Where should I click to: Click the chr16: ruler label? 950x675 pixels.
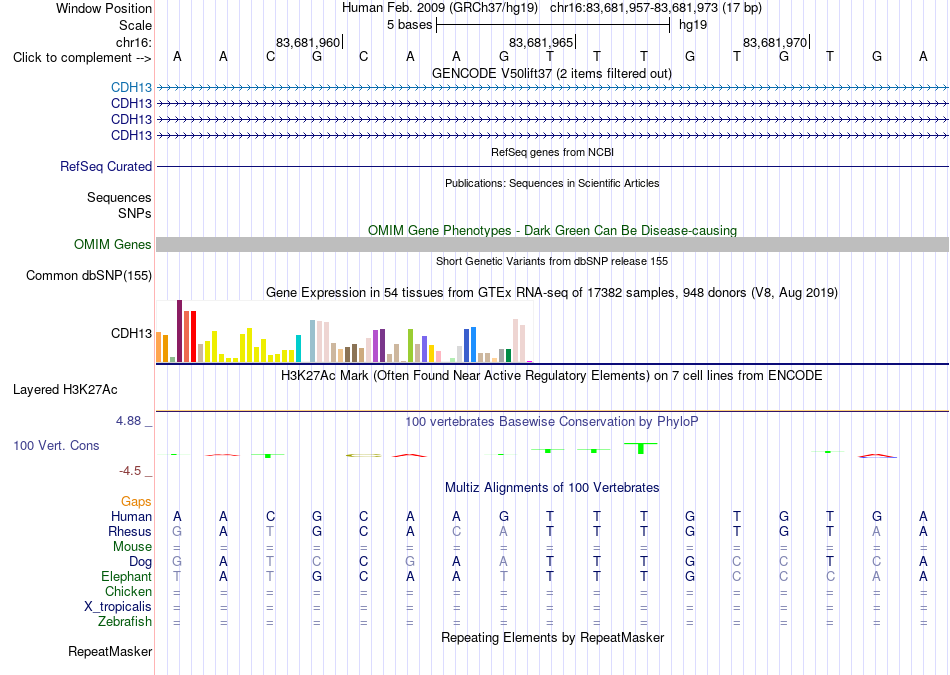click(x=133, y=42)
